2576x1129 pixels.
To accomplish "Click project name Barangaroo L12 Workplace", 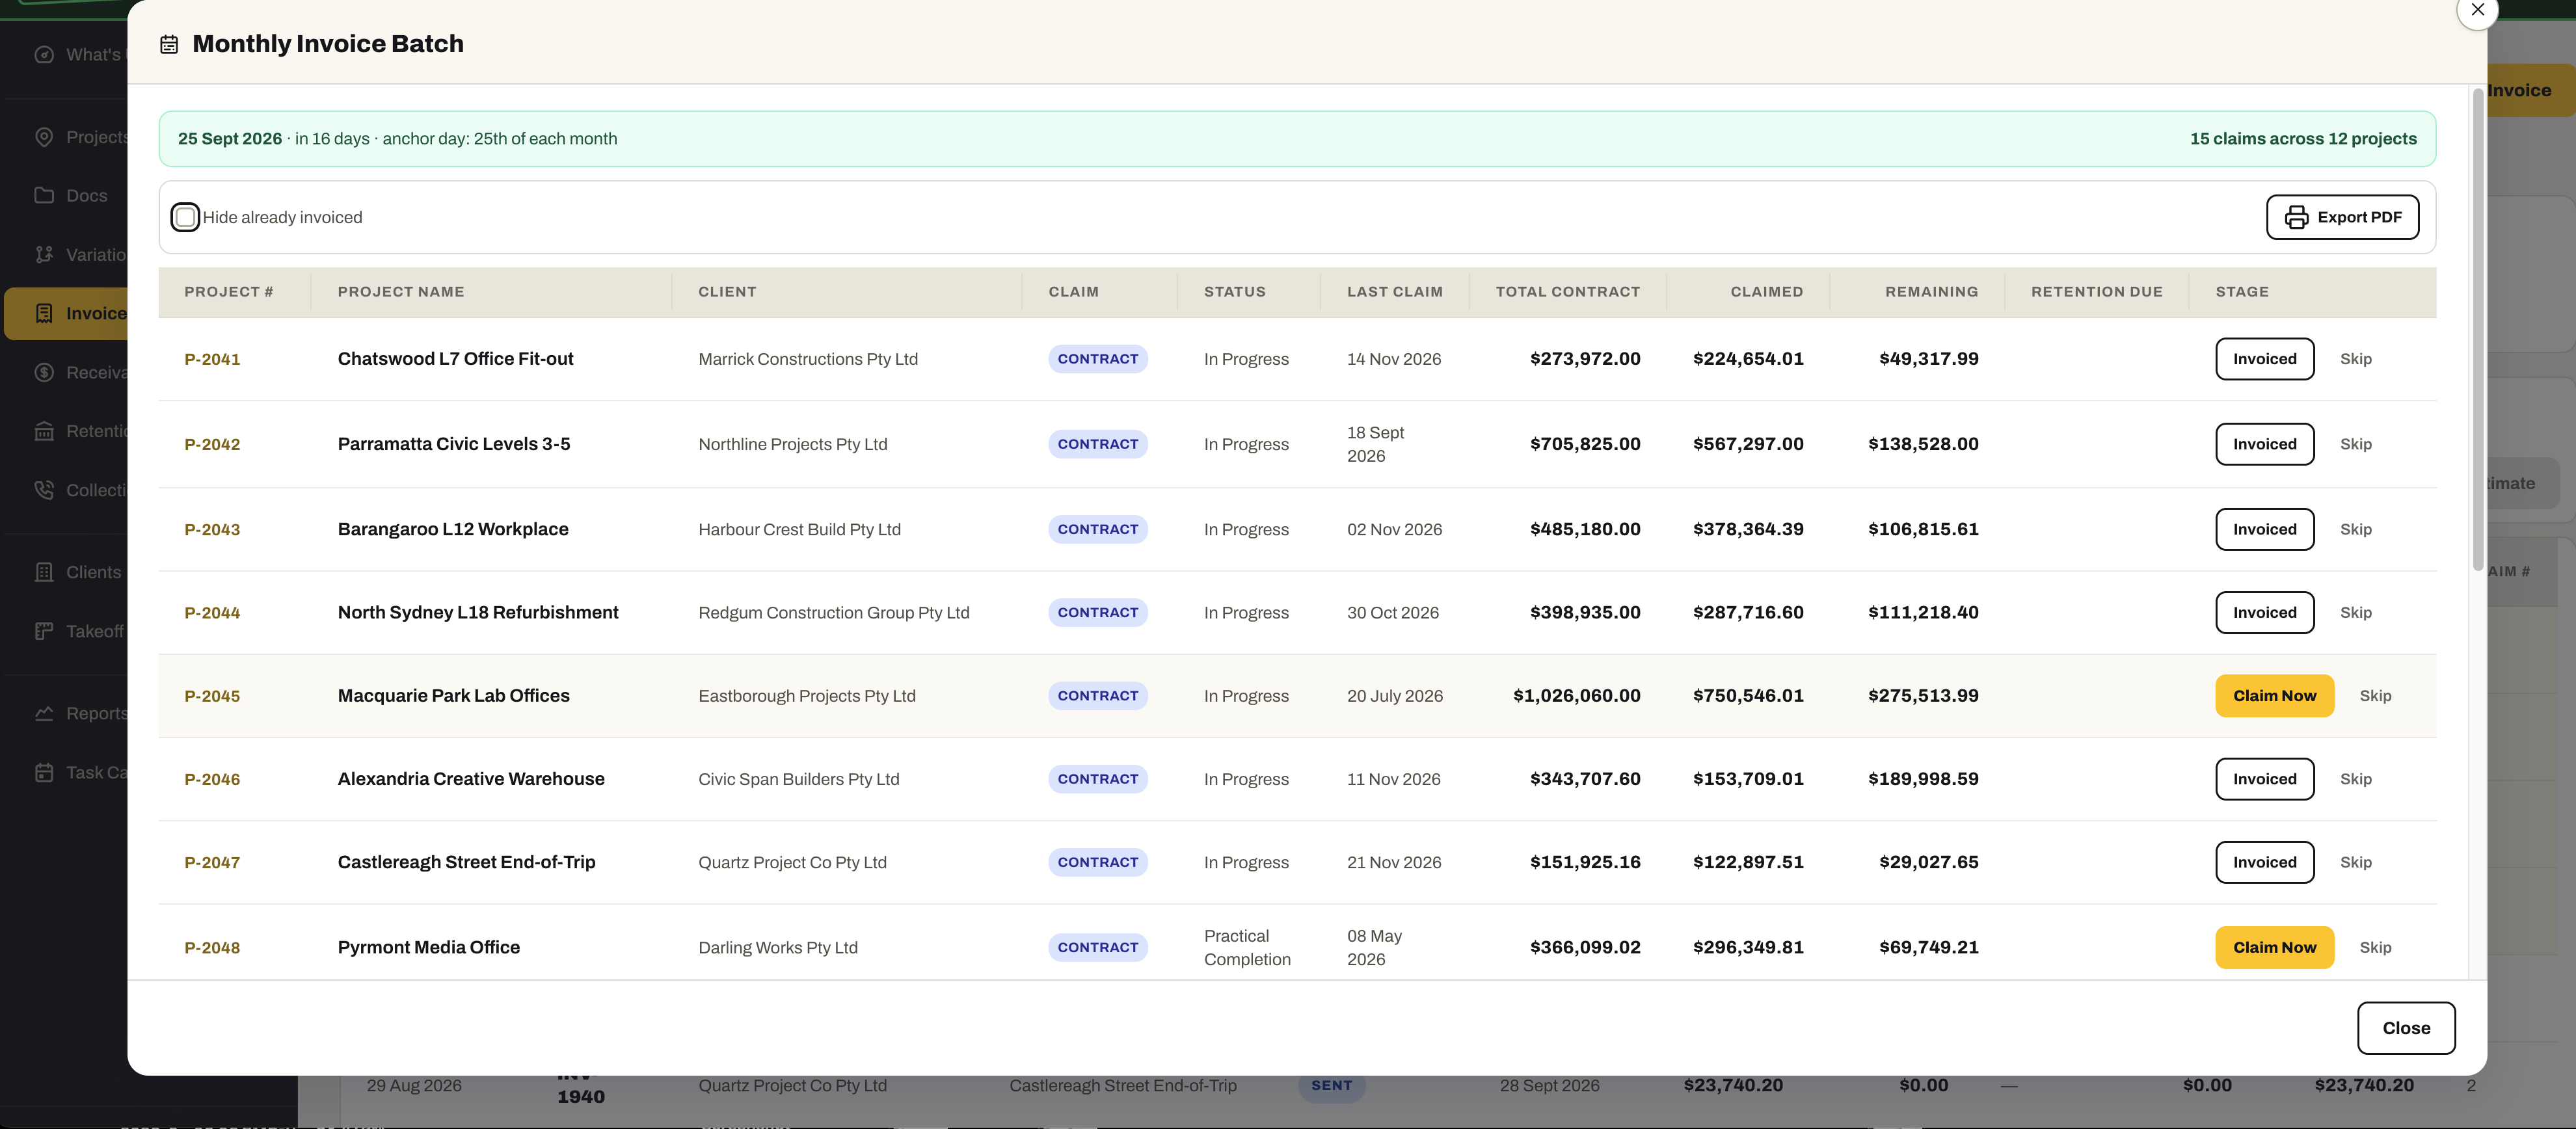I will [x=452, y=529].
